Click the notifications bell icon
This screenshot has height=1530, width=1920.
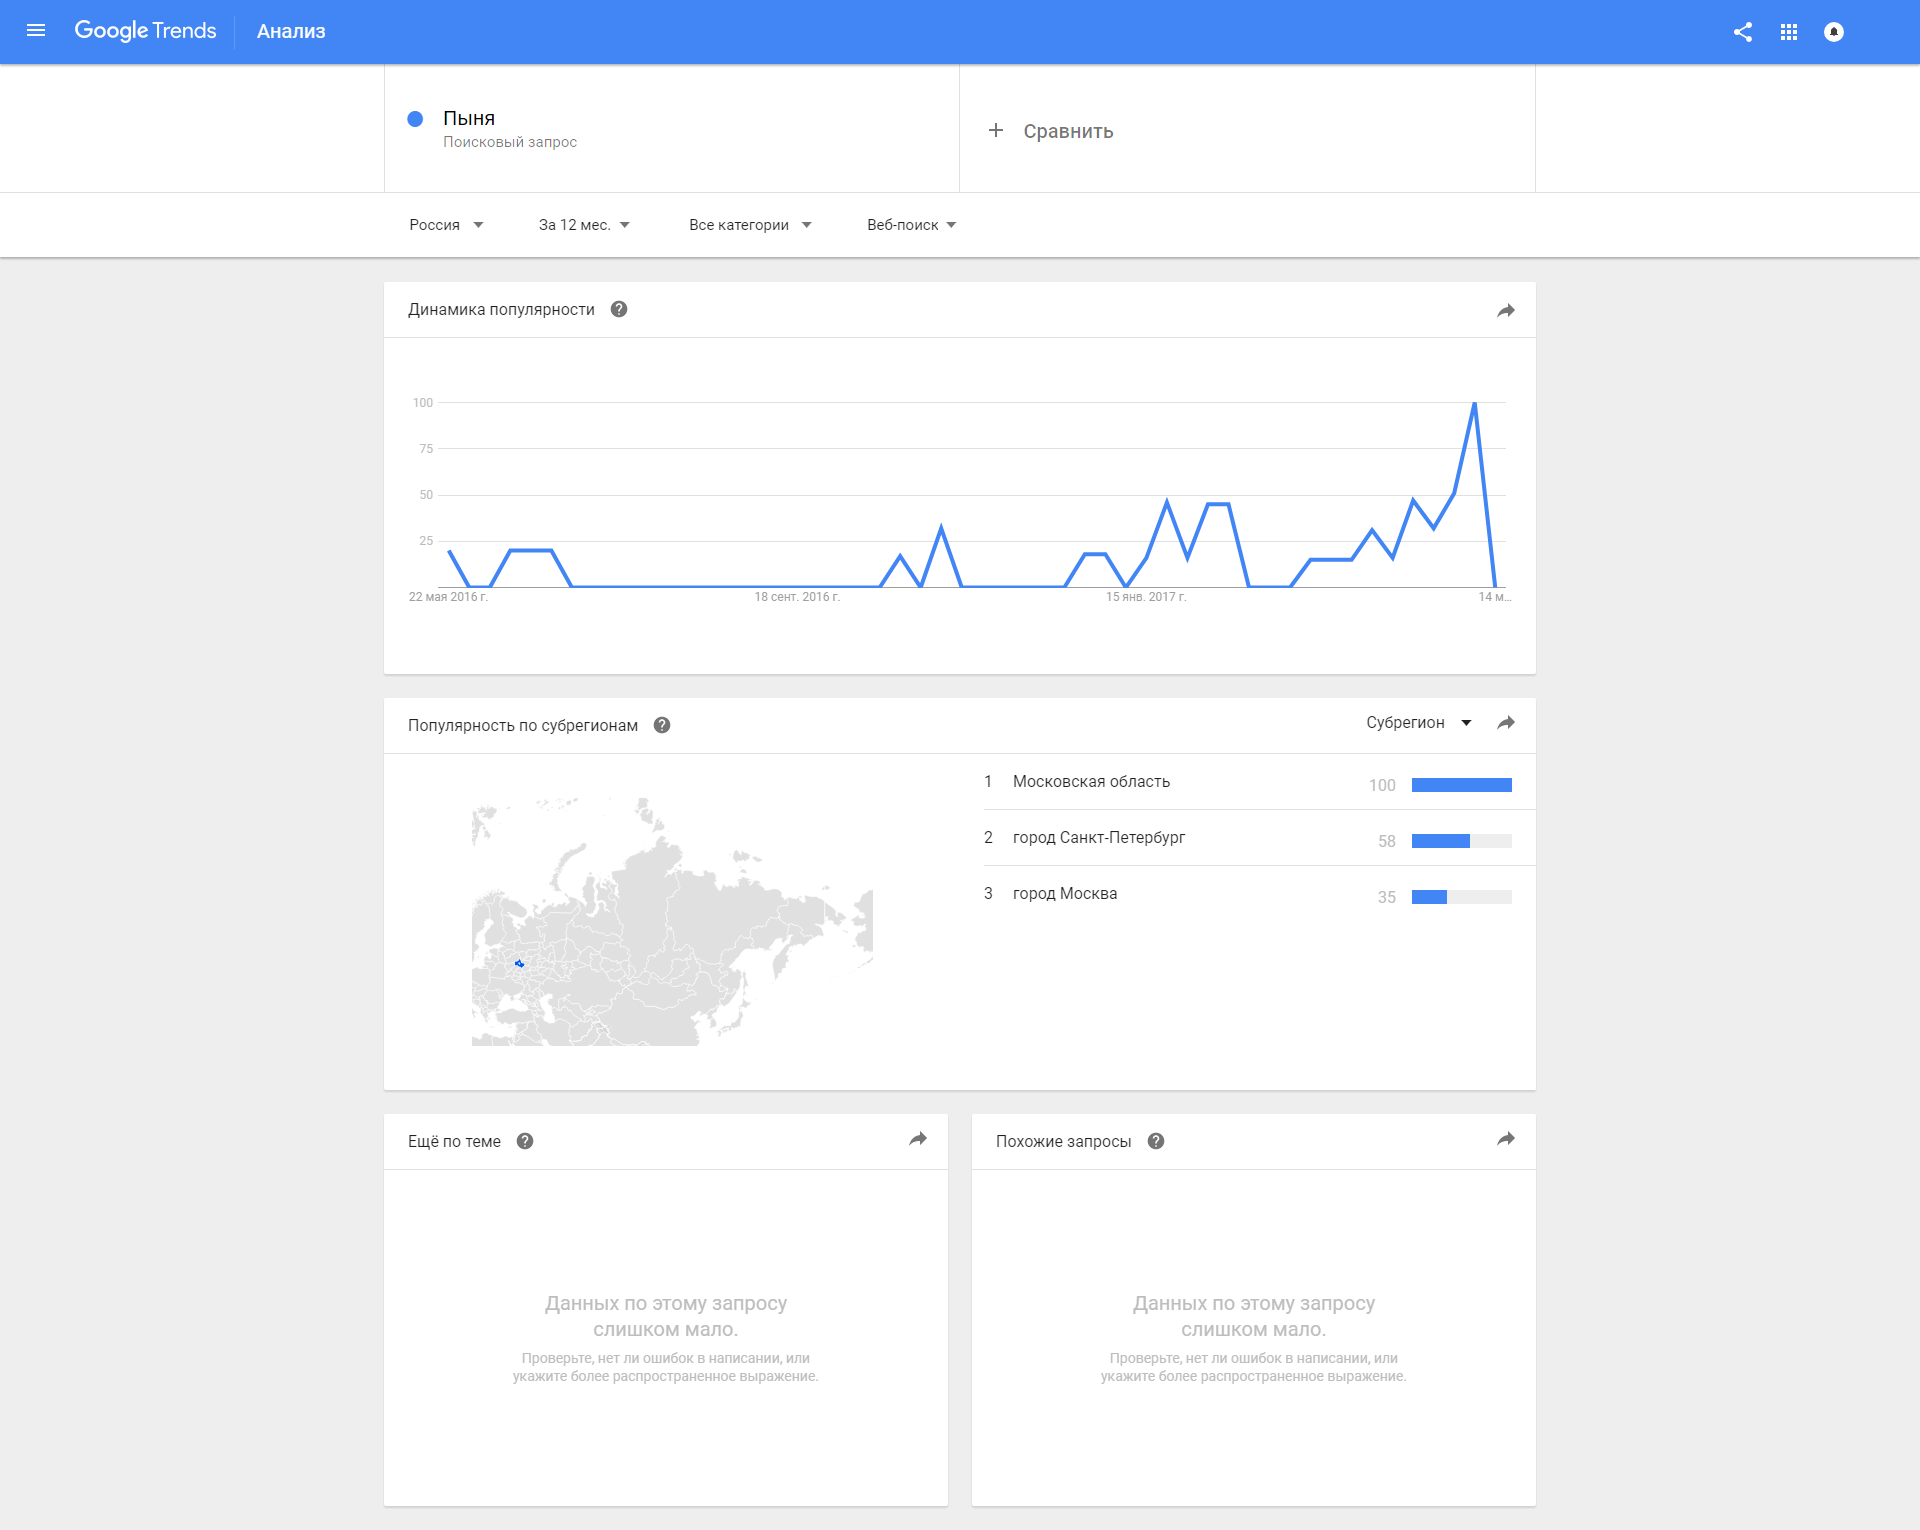(x=1834, y=32)
